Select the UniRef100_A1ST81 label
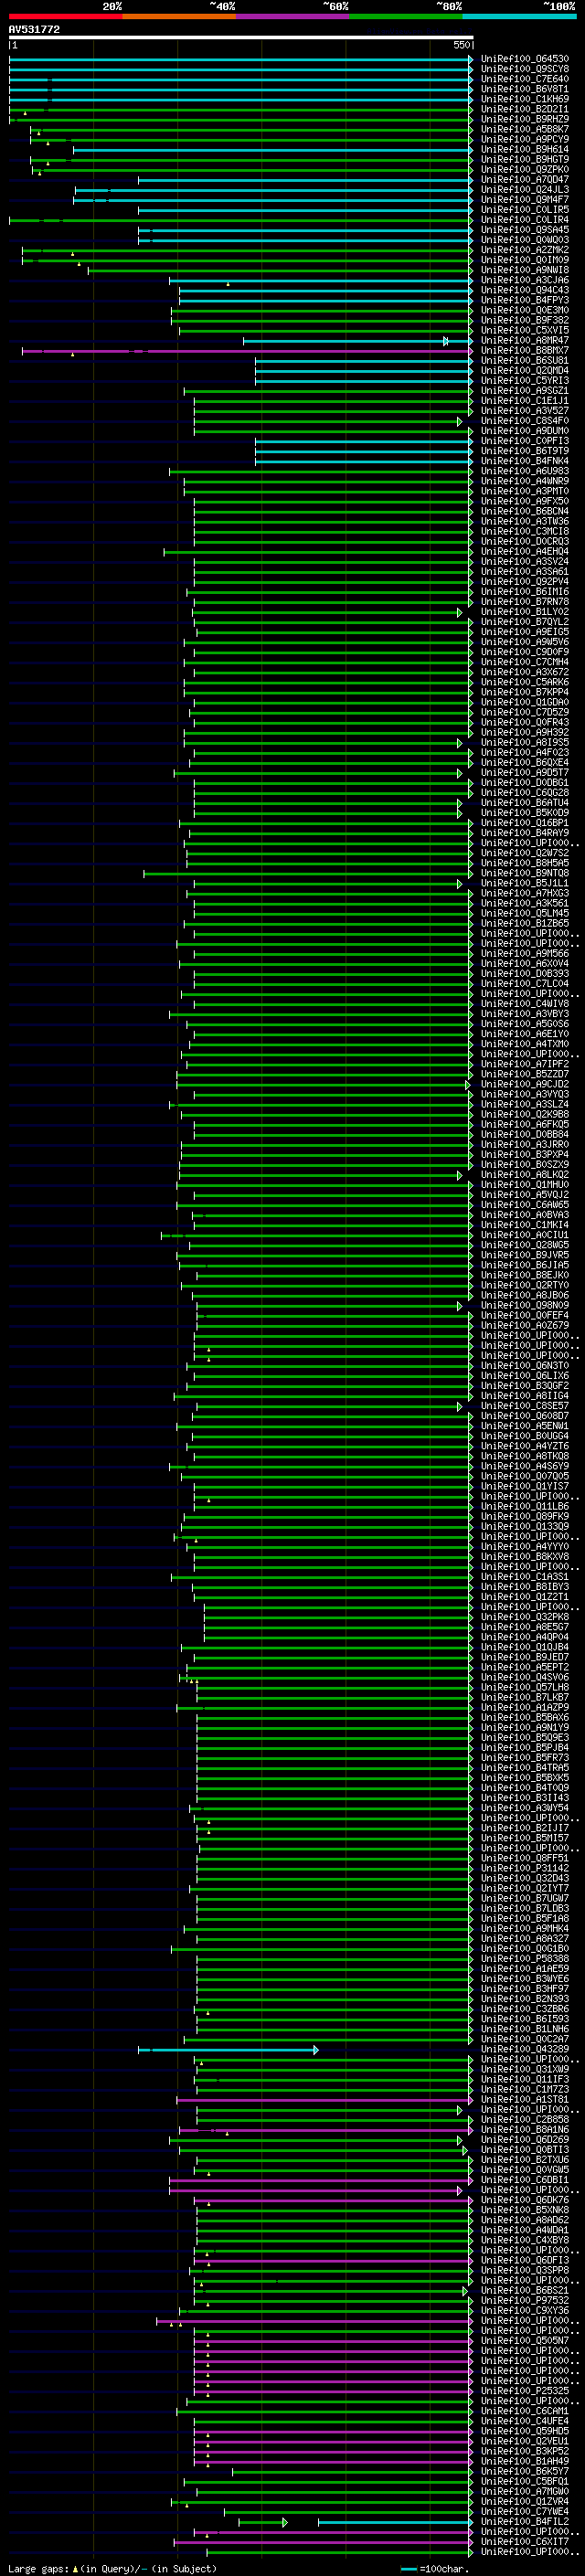Viewport: 585px width, 2576px height. 525,2099
